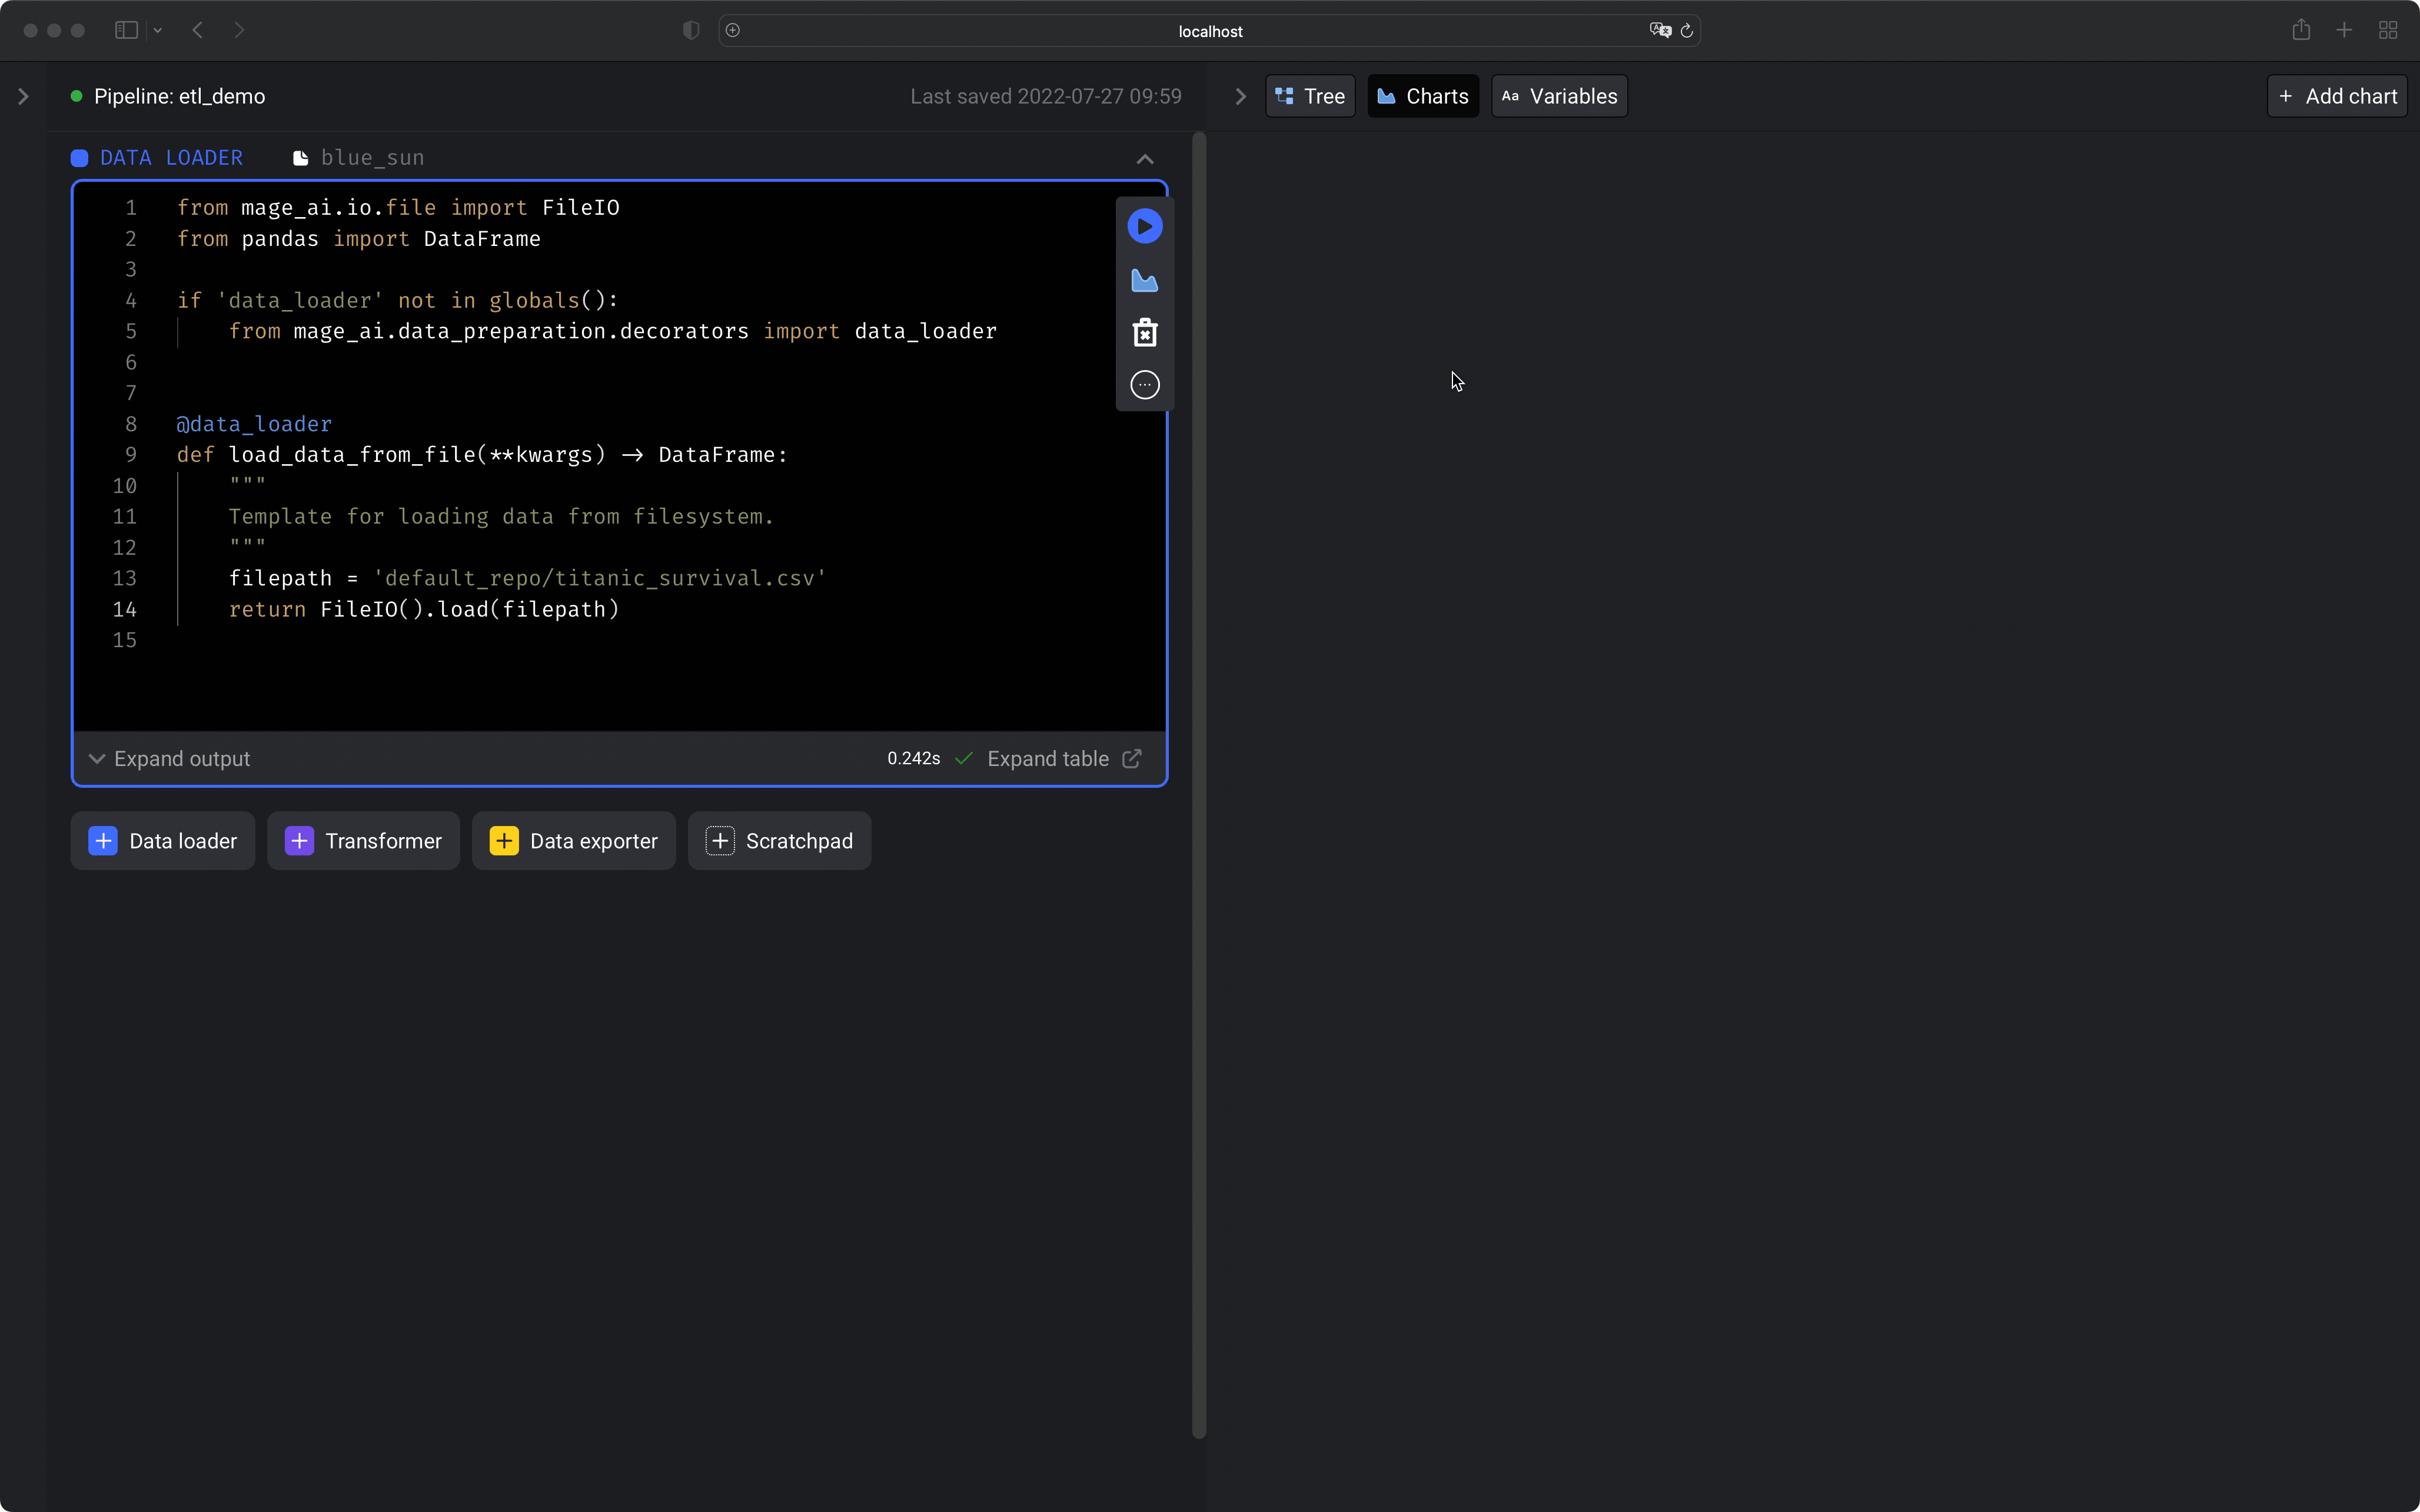This screenshot has height=1512, width=2420.
Task: Collapse the right side panel chevron
Action: point(1240,97)
